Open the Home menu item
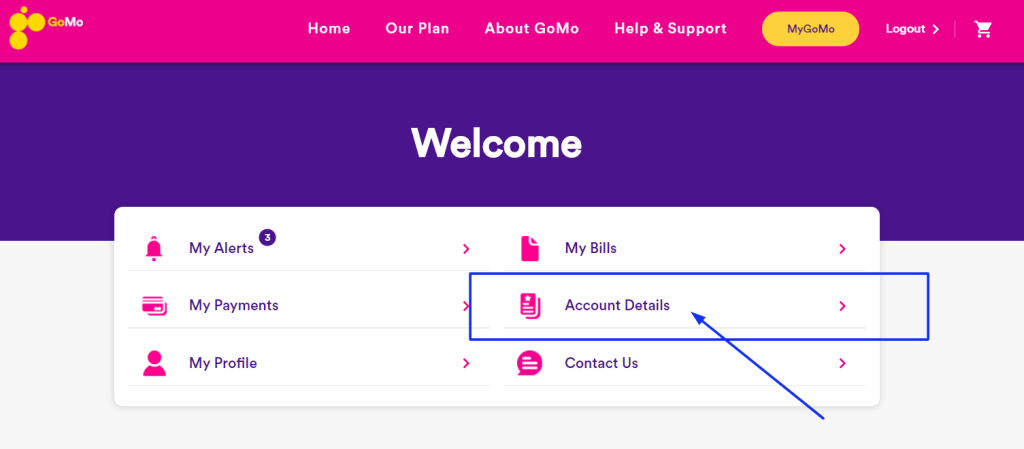Image resolution: width=1024 pixels, height=449 pixels. [x=329, y=29]
